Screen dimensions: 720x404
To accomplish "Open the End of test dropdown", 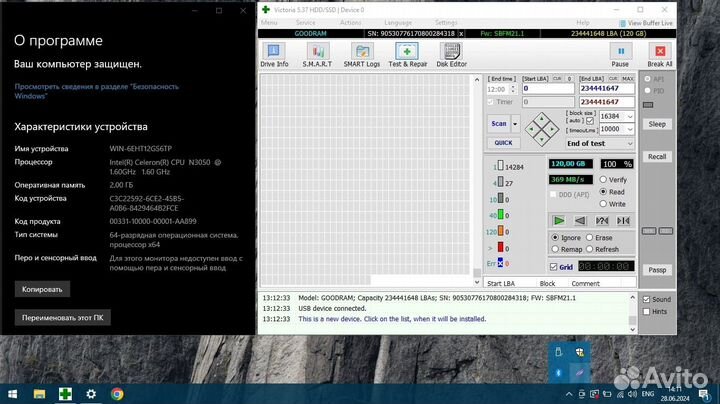I will point(600,144).
